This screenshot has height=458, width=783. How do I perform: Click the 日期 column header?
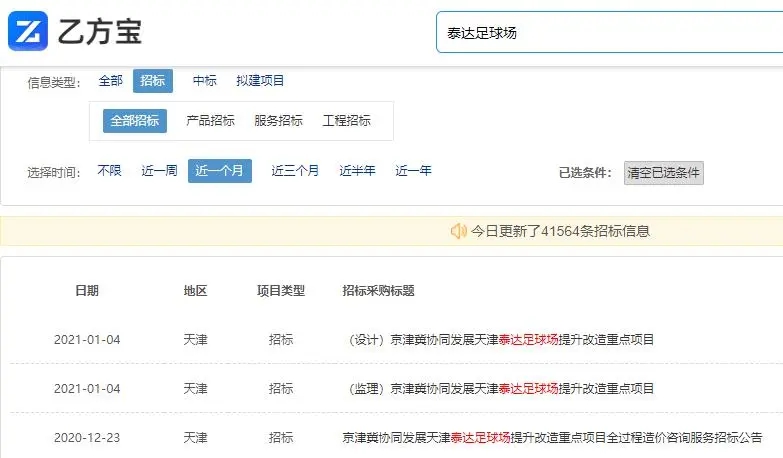pos(87,291)
